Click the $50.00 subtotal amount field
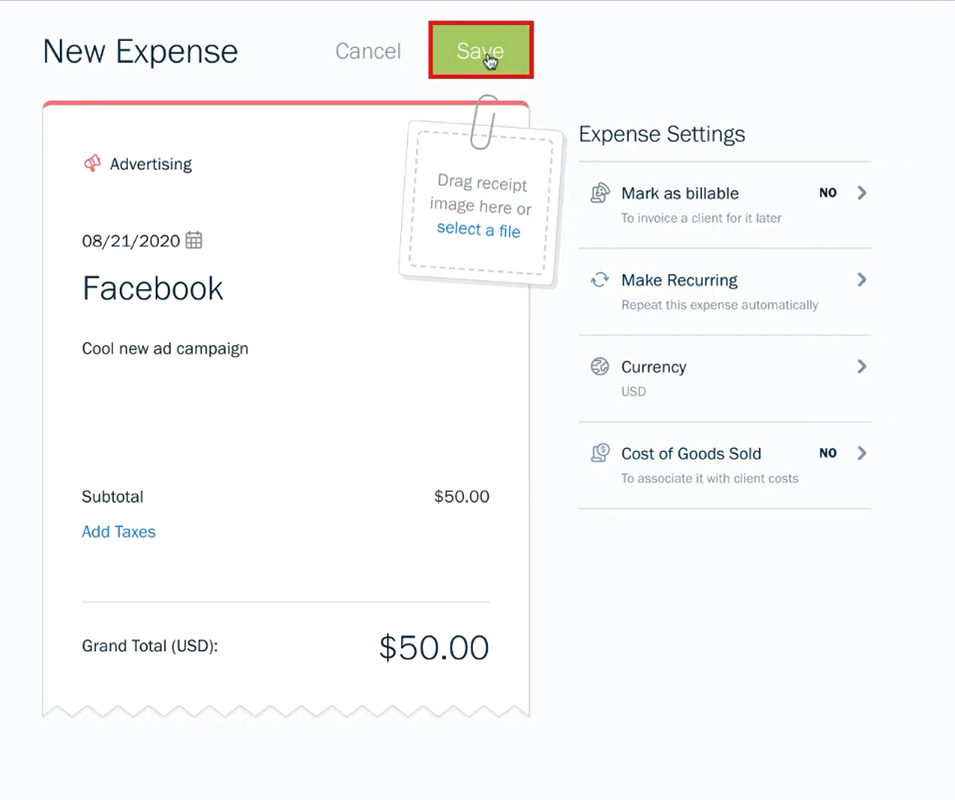955x800 pixels. pos(462,497)
